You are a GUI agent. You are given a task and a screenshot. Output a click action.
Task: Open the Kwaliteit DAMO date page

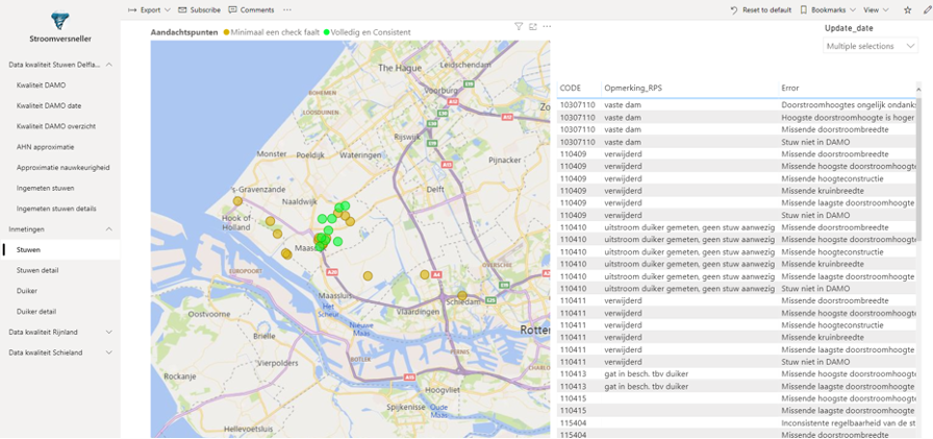coord(49,106)
